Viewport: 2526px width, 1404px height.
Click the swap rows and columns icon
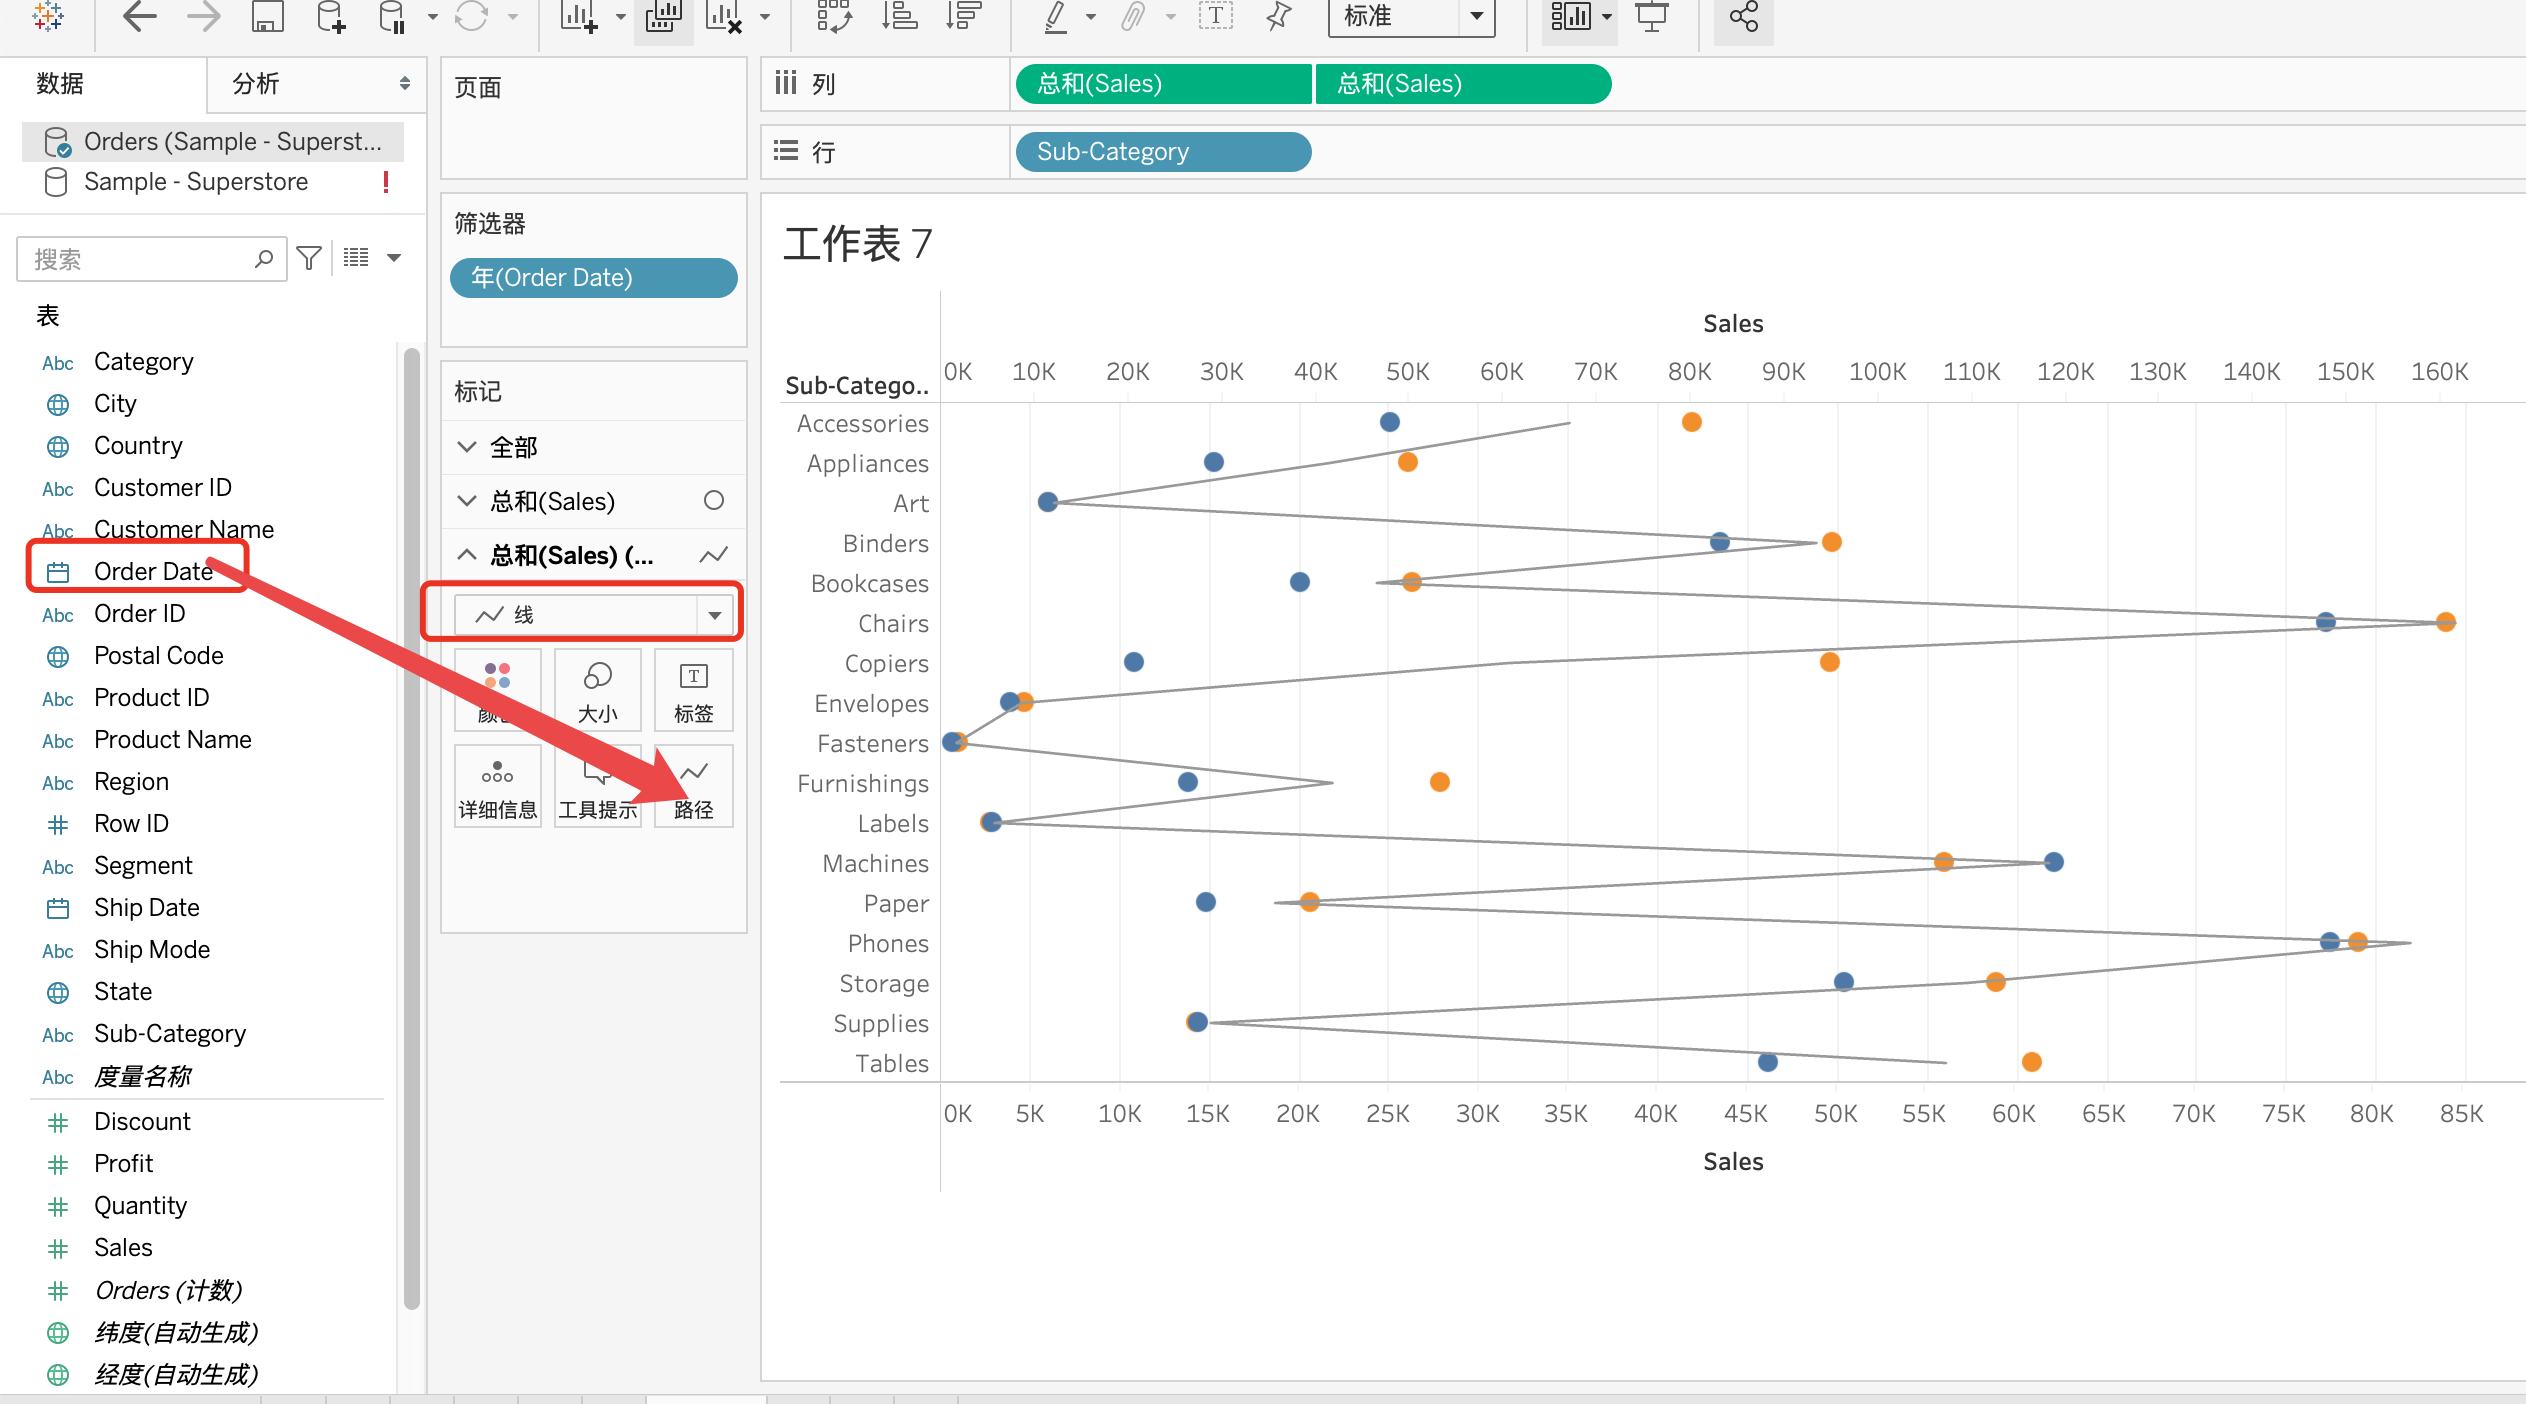(833, 16)
